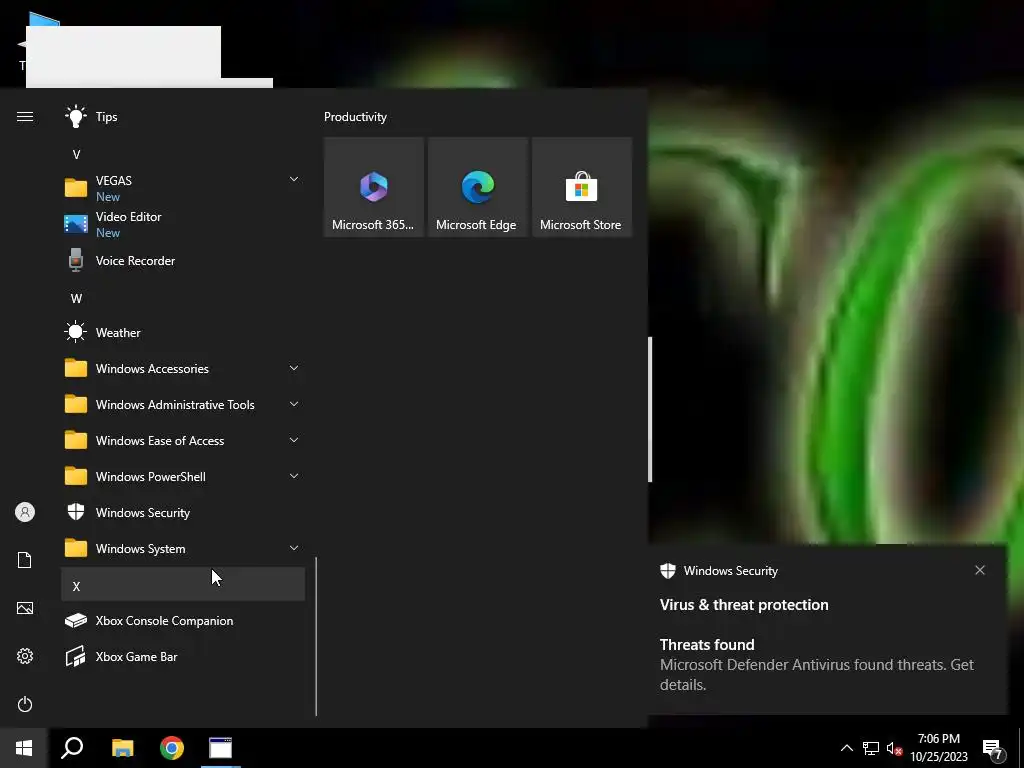Expand Start menu hamburger button
The height and width of the screenshot is (768, 1024).
25,117
